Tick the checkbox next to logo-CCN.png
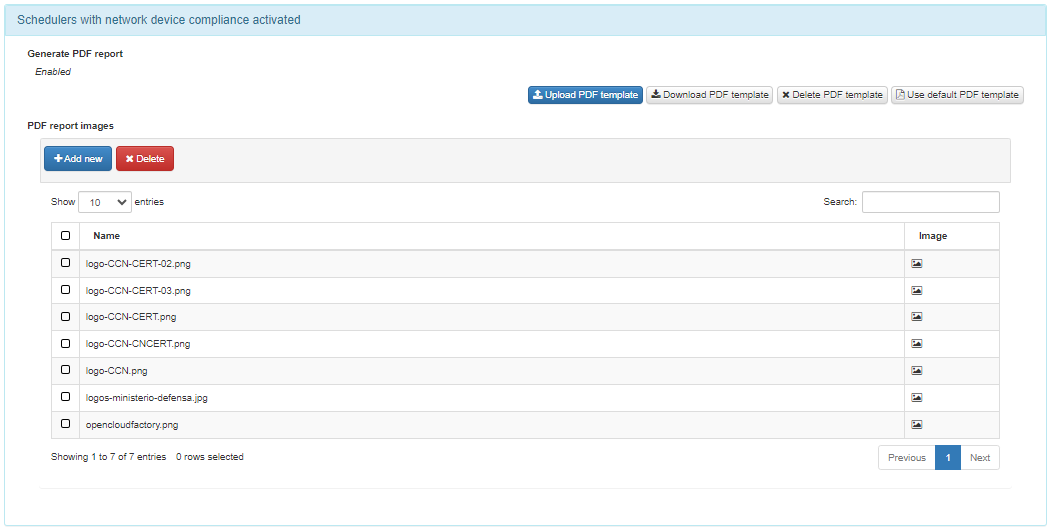1051x528 pixels. (66, 370)
